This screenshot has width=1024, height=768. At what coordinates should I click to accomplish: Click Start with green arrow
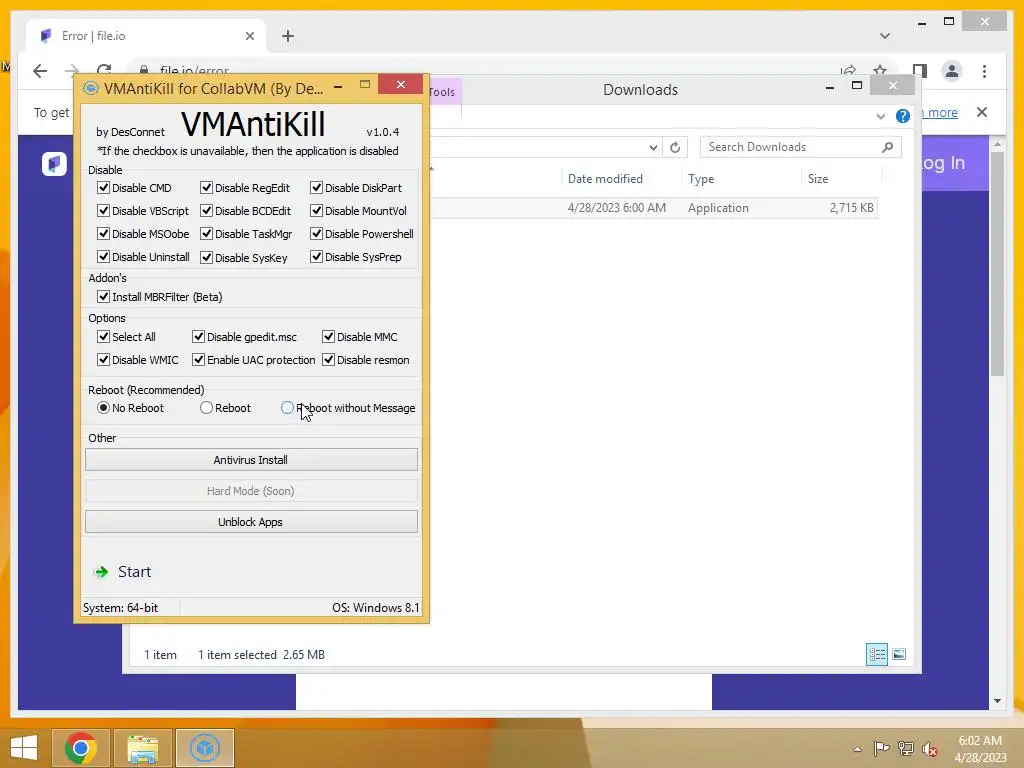click(x=123, y=572)
